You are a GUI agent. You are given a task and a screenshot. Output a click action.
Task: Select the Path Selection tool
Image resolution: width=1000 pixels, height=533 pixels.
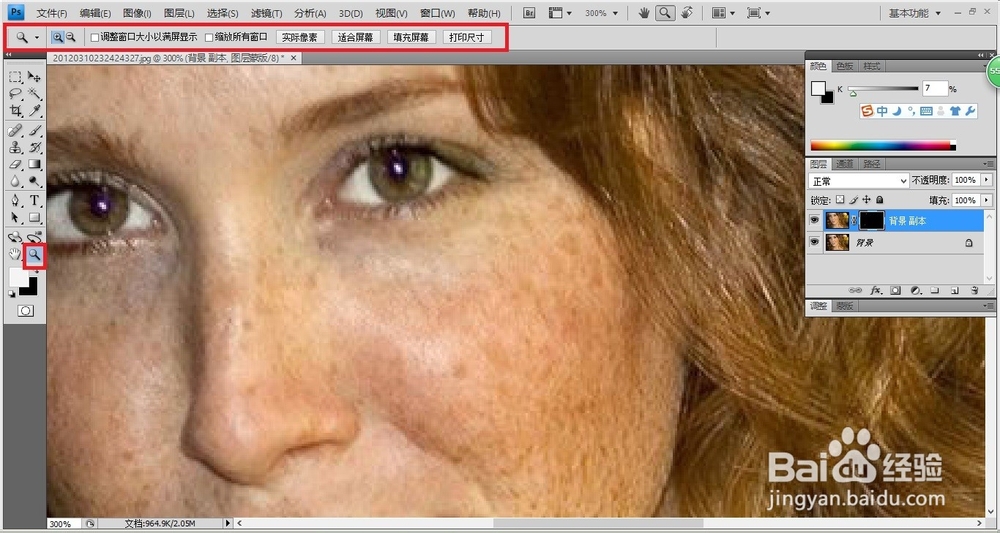(15, 218)
